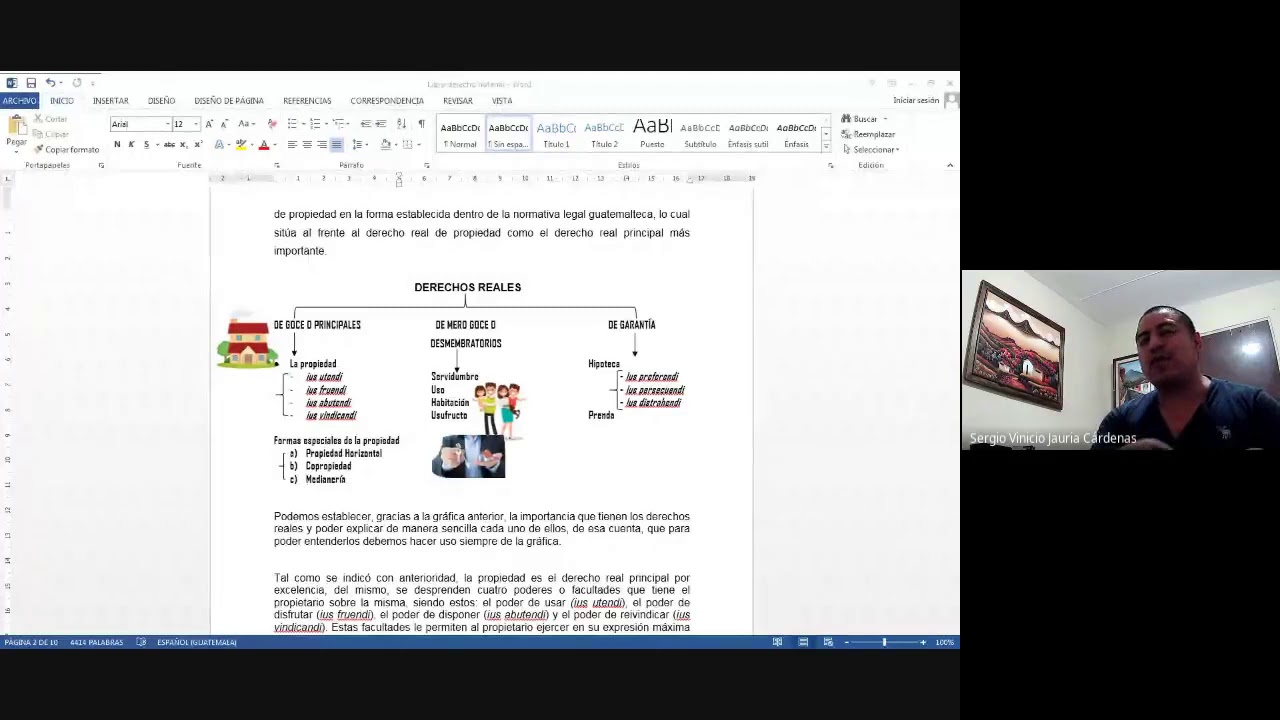Open the proofing check icon in status bar
Viewport: 1280px width, 720px height.
pos(141,642)
